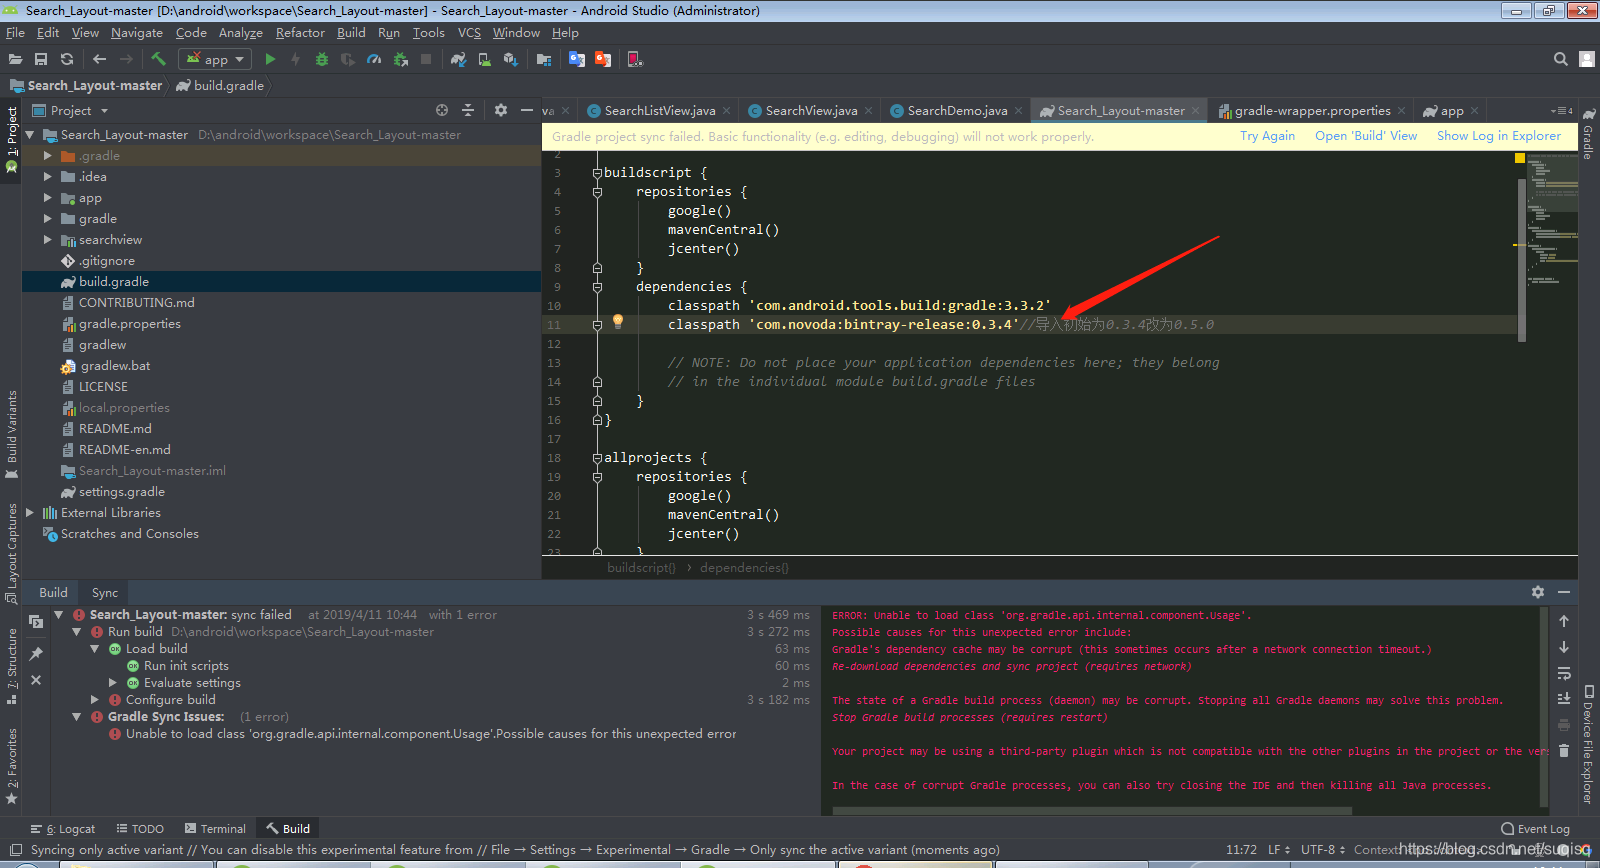Toggle soft-wrap in the error console
The height and width of the screenshot is (868, 1600).
(1564, 673)
